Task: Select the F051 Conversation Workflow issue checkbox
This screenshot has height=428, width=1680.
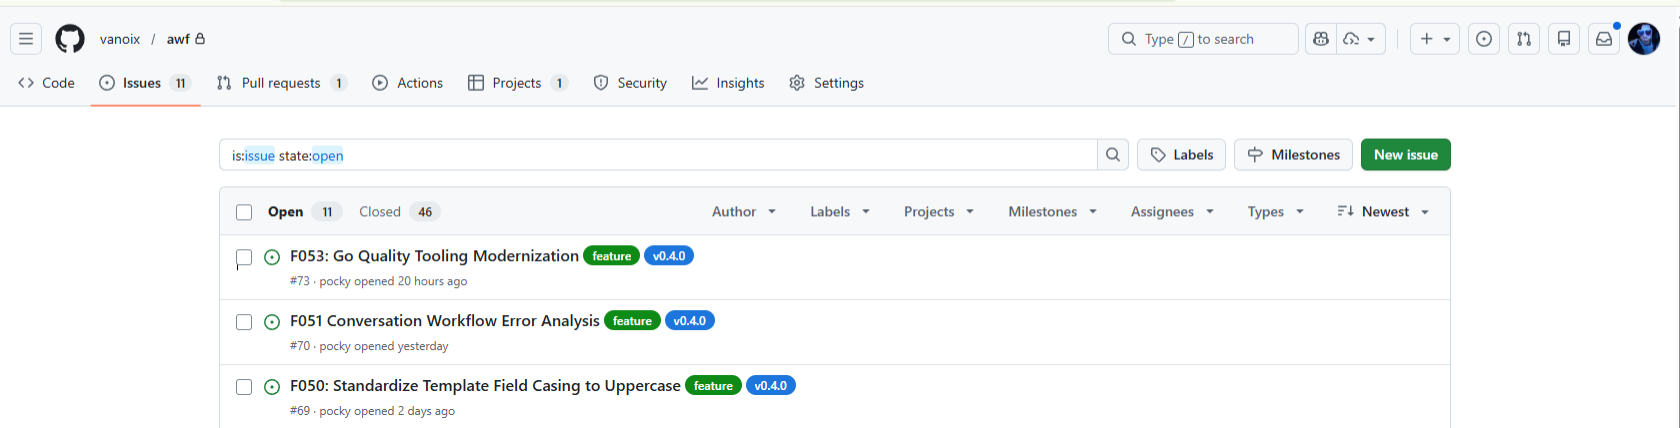Action: (x=244, y=322)
